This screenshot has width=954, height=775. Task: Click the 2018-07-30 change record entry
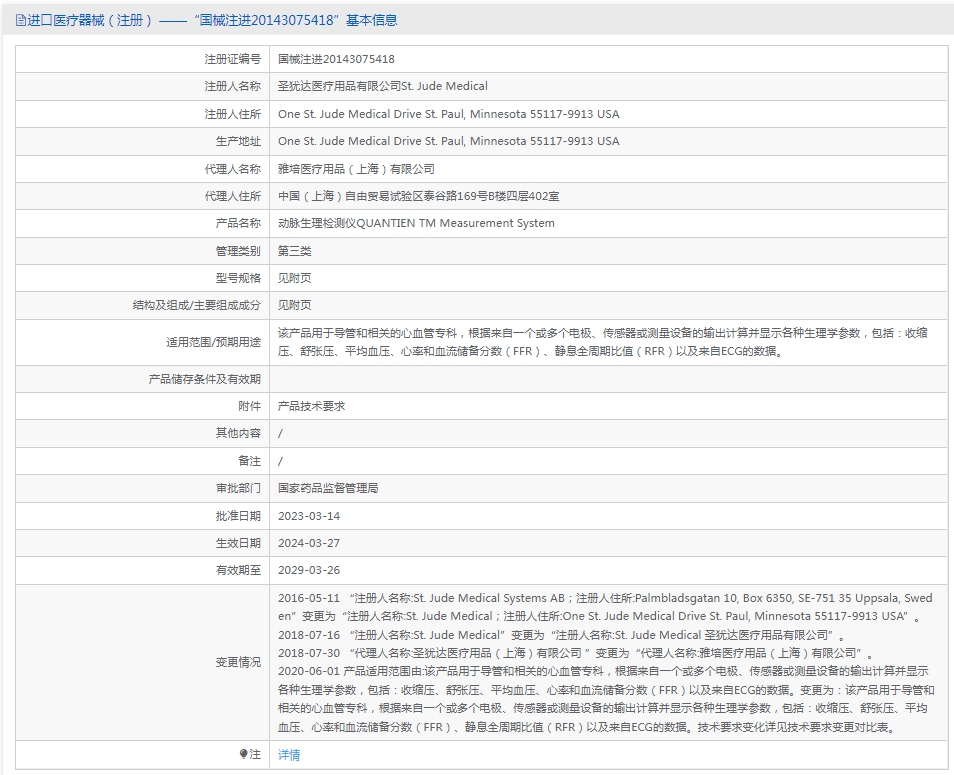point(576,653)
